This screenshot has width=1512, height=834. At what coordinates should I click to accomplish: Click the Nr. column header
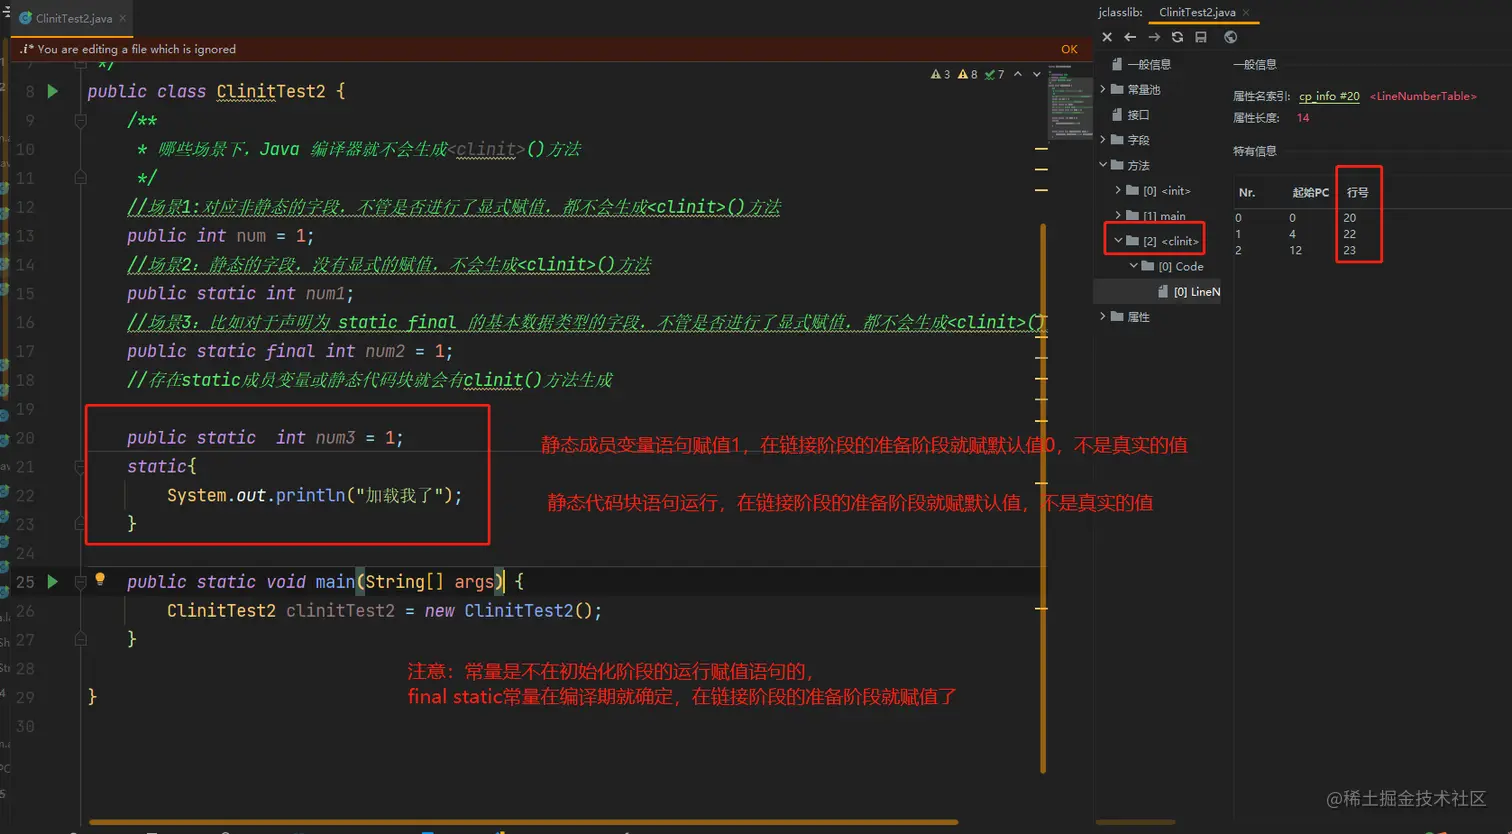click(x=1247, y=192)
